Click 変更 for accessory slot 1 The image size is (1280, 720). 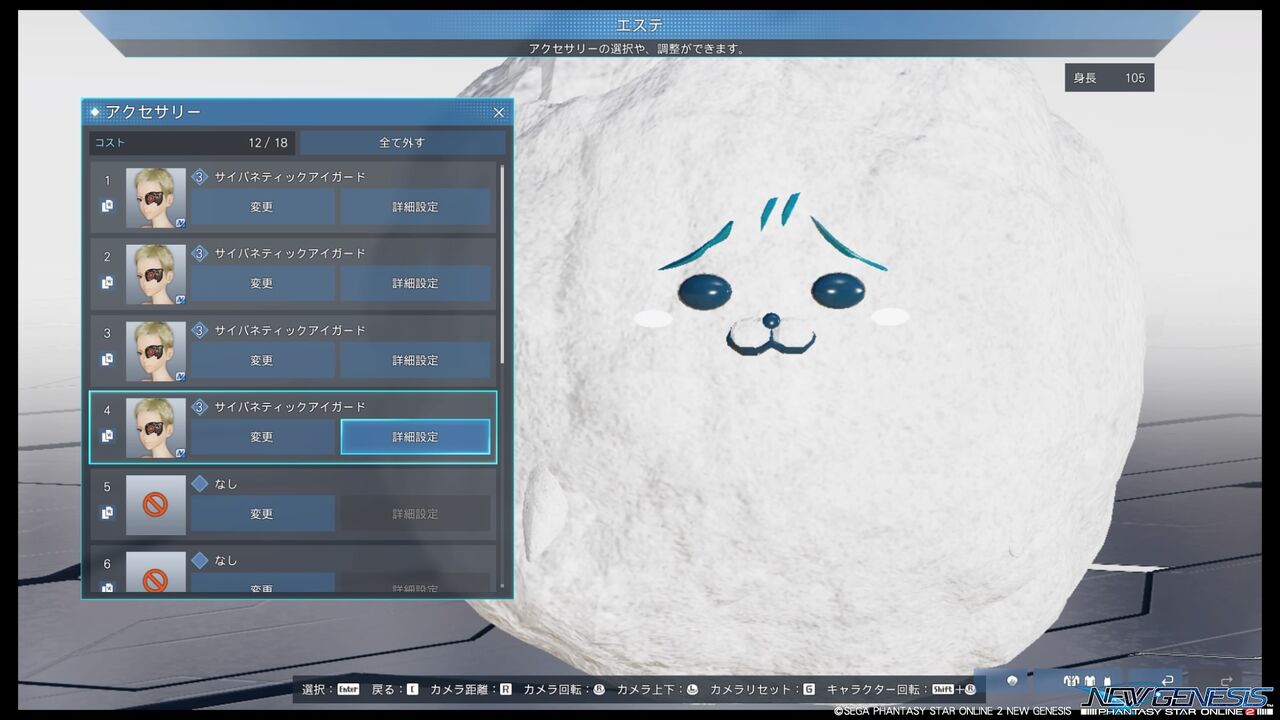coord(262,207)
